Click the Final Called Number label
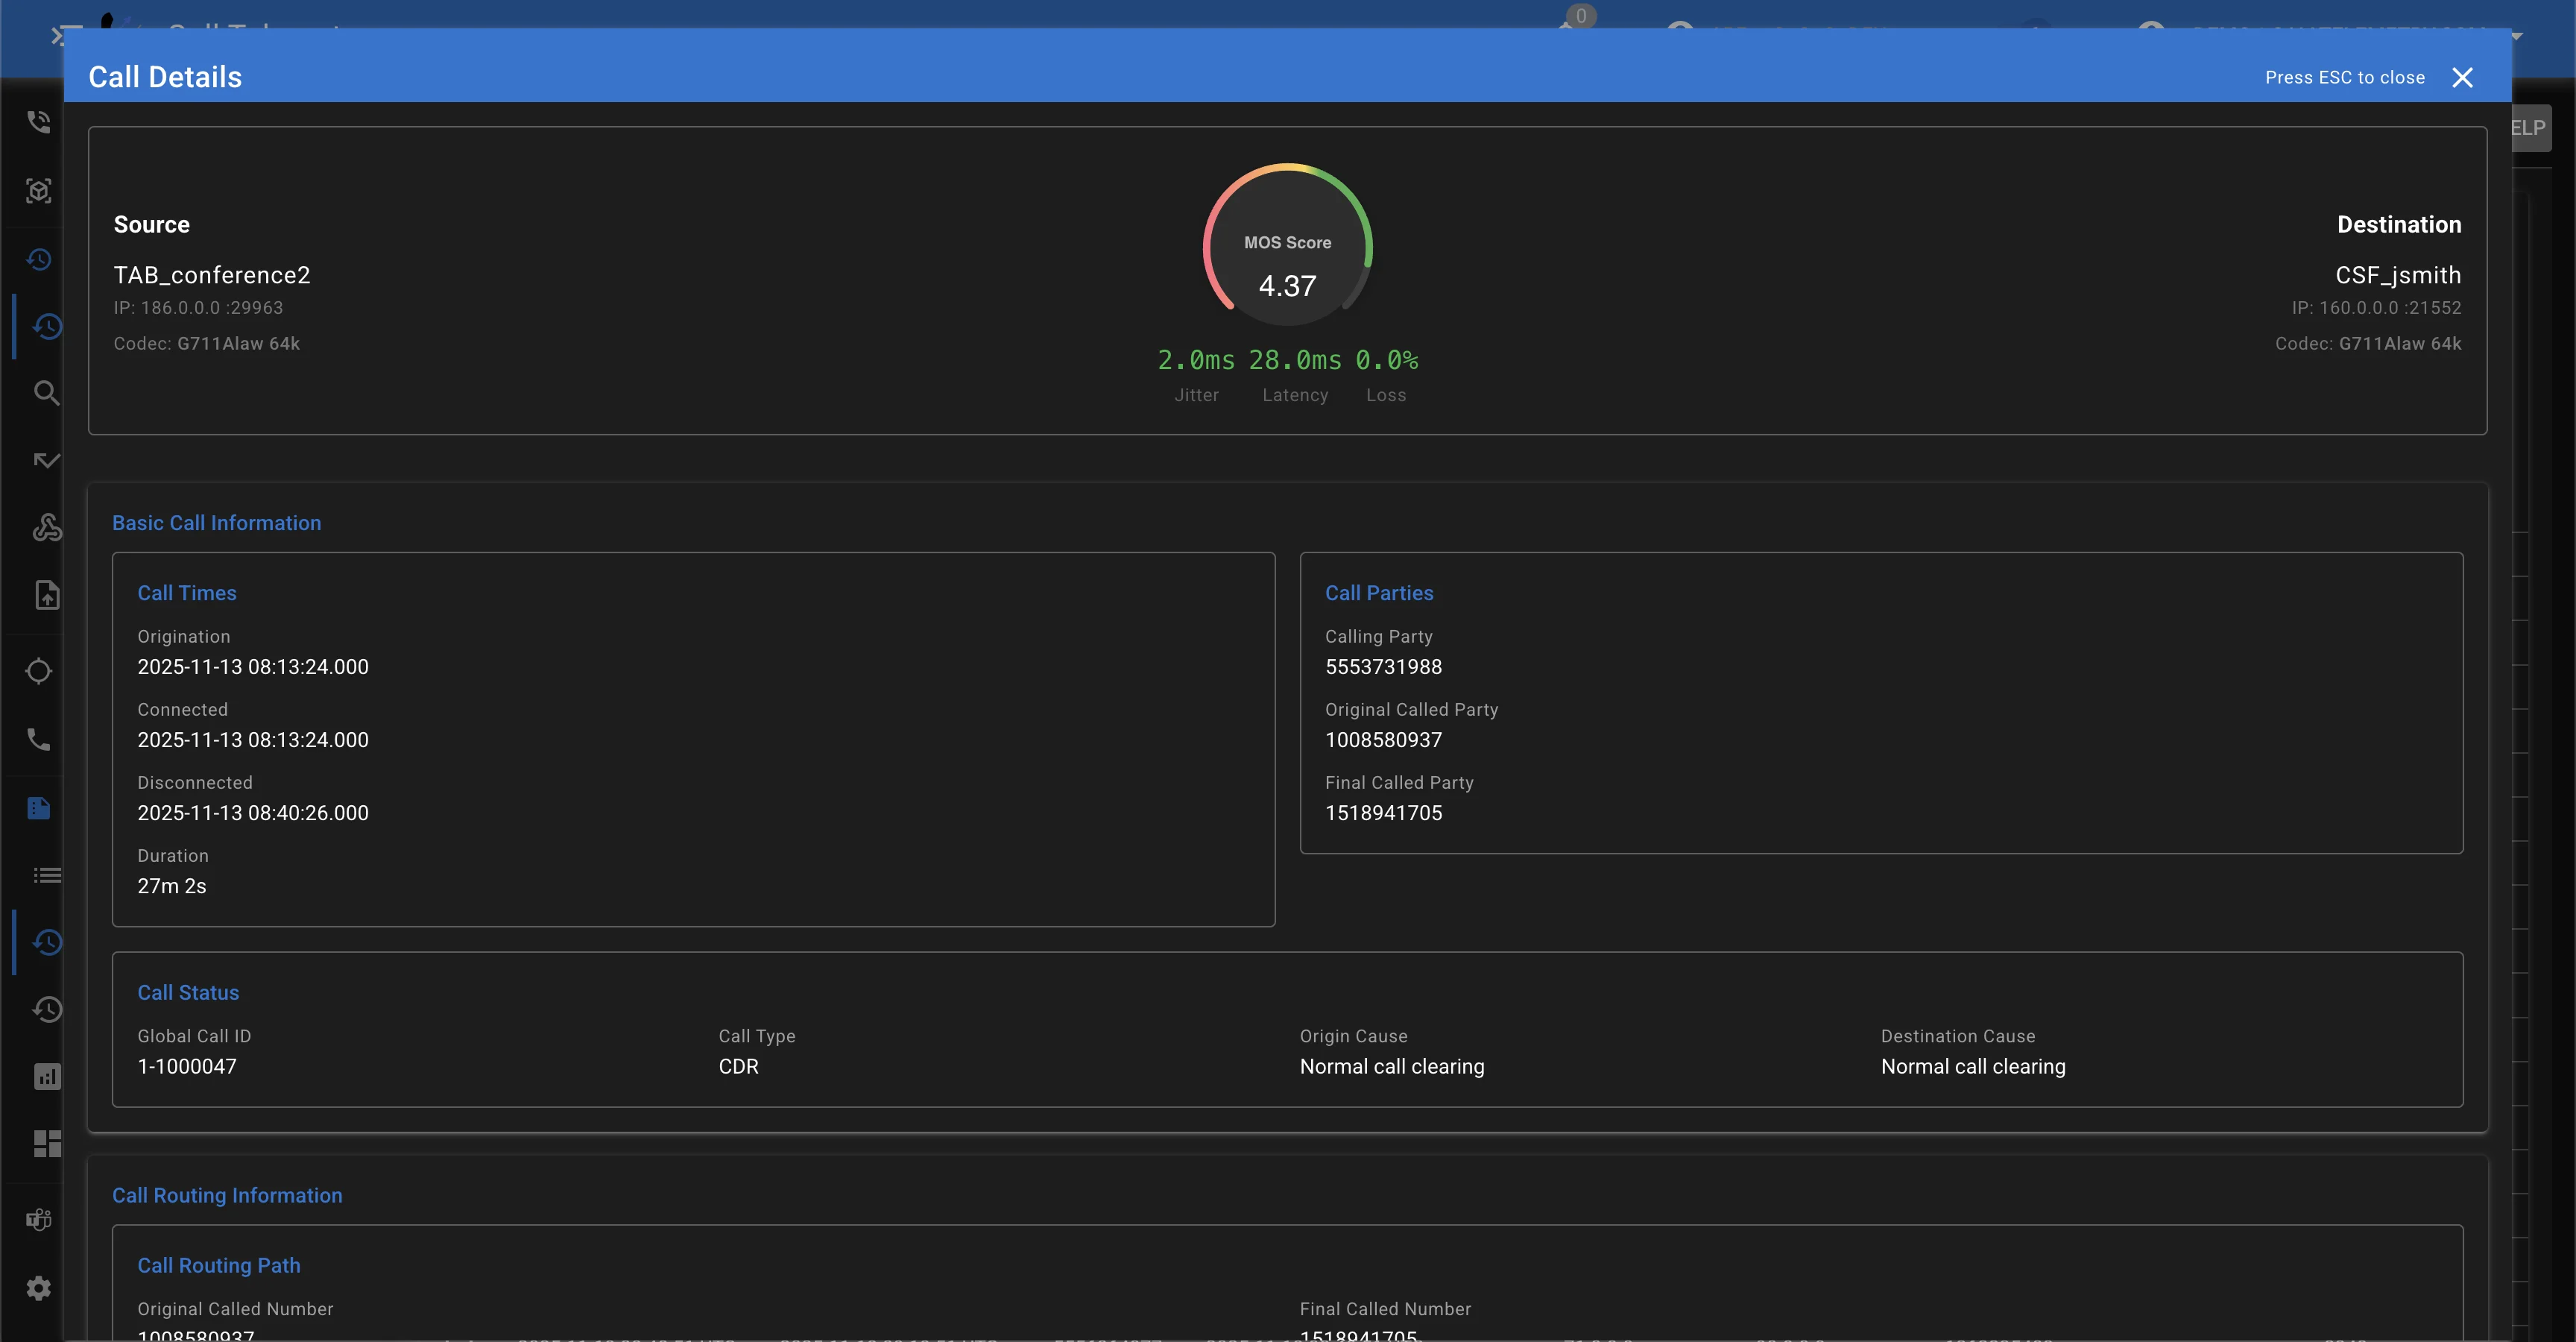Image resolution: width=2576 pixels, height=1342 pixels. point(1385,1309)
